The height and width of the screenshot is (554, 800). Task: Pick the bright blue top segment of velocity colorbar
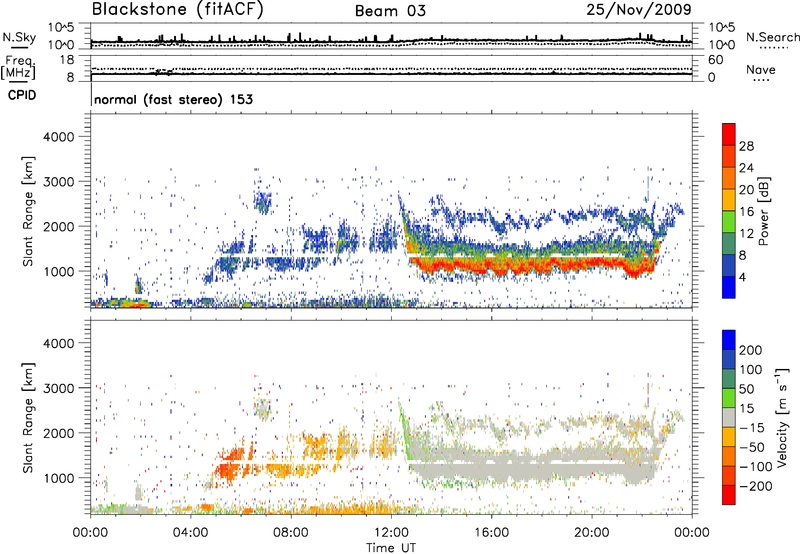(x=729, y=340)
